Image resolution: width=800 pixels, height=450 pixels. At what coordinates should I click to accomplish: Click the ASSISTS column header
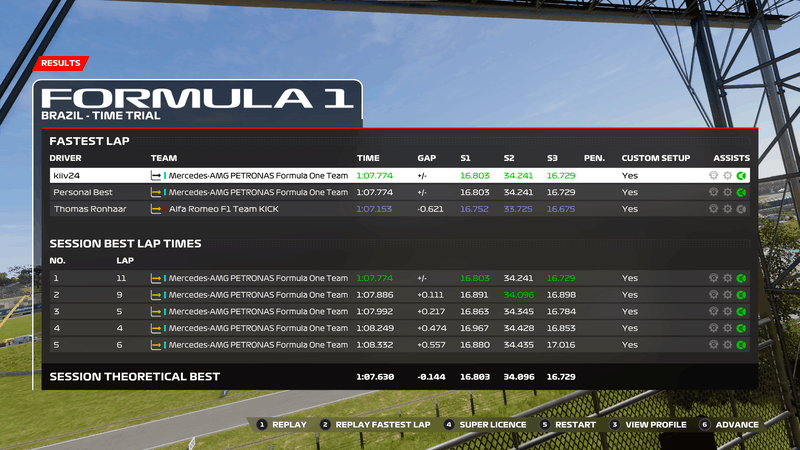pyautogui.click(x=732, y=158)
